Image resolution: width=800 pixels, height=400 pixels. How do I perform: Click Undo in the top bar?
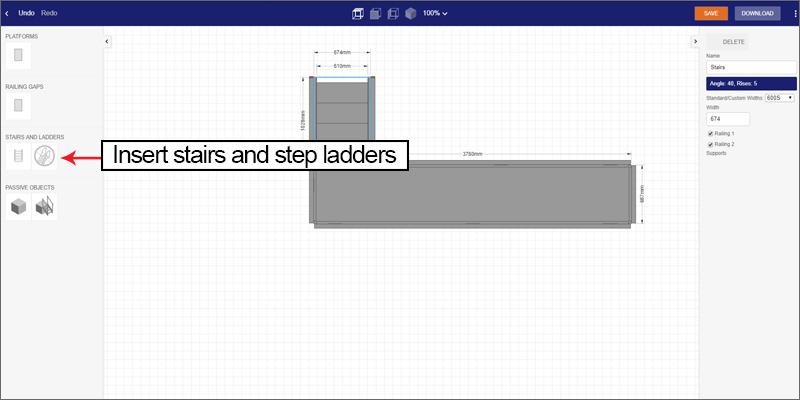(26, 13)
